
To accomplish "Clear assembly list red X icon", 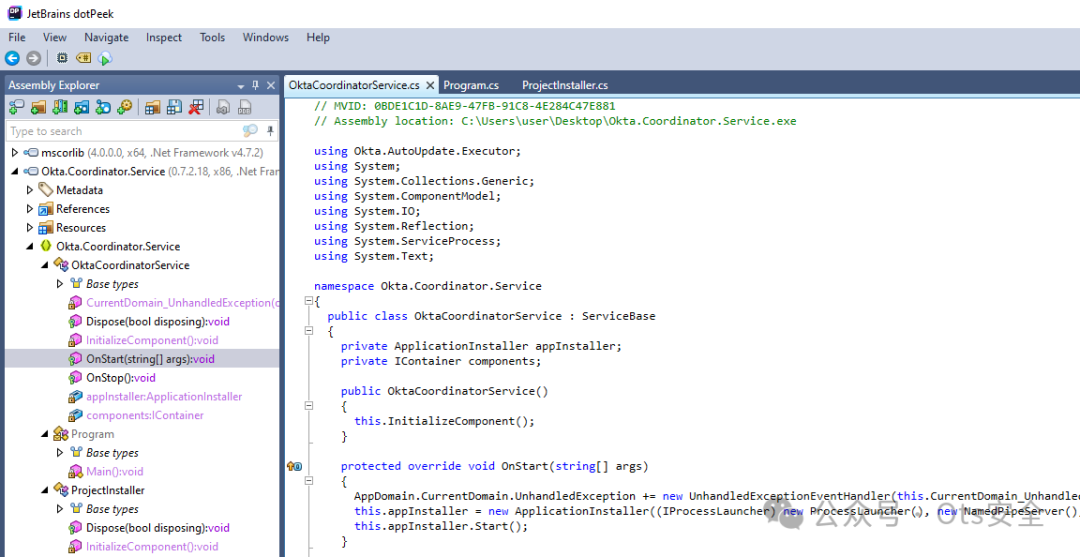I will [x=196, y=107].
